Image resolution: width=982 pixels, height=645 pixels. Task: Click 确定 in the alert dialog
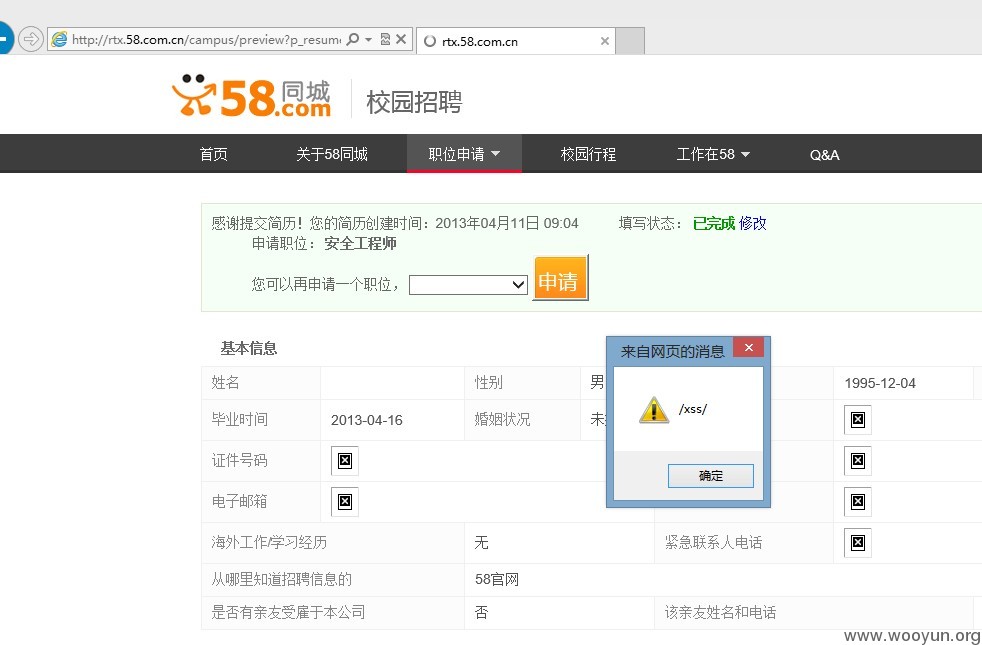710,476
